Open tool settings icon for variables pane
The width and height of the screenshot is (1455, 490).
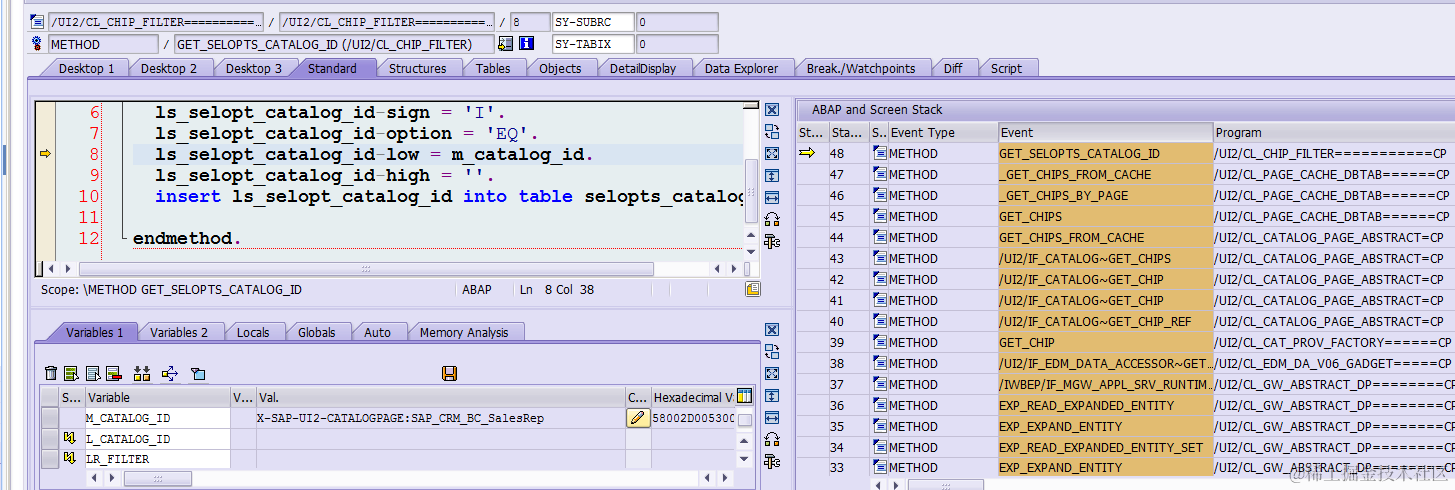click(772, 461)
